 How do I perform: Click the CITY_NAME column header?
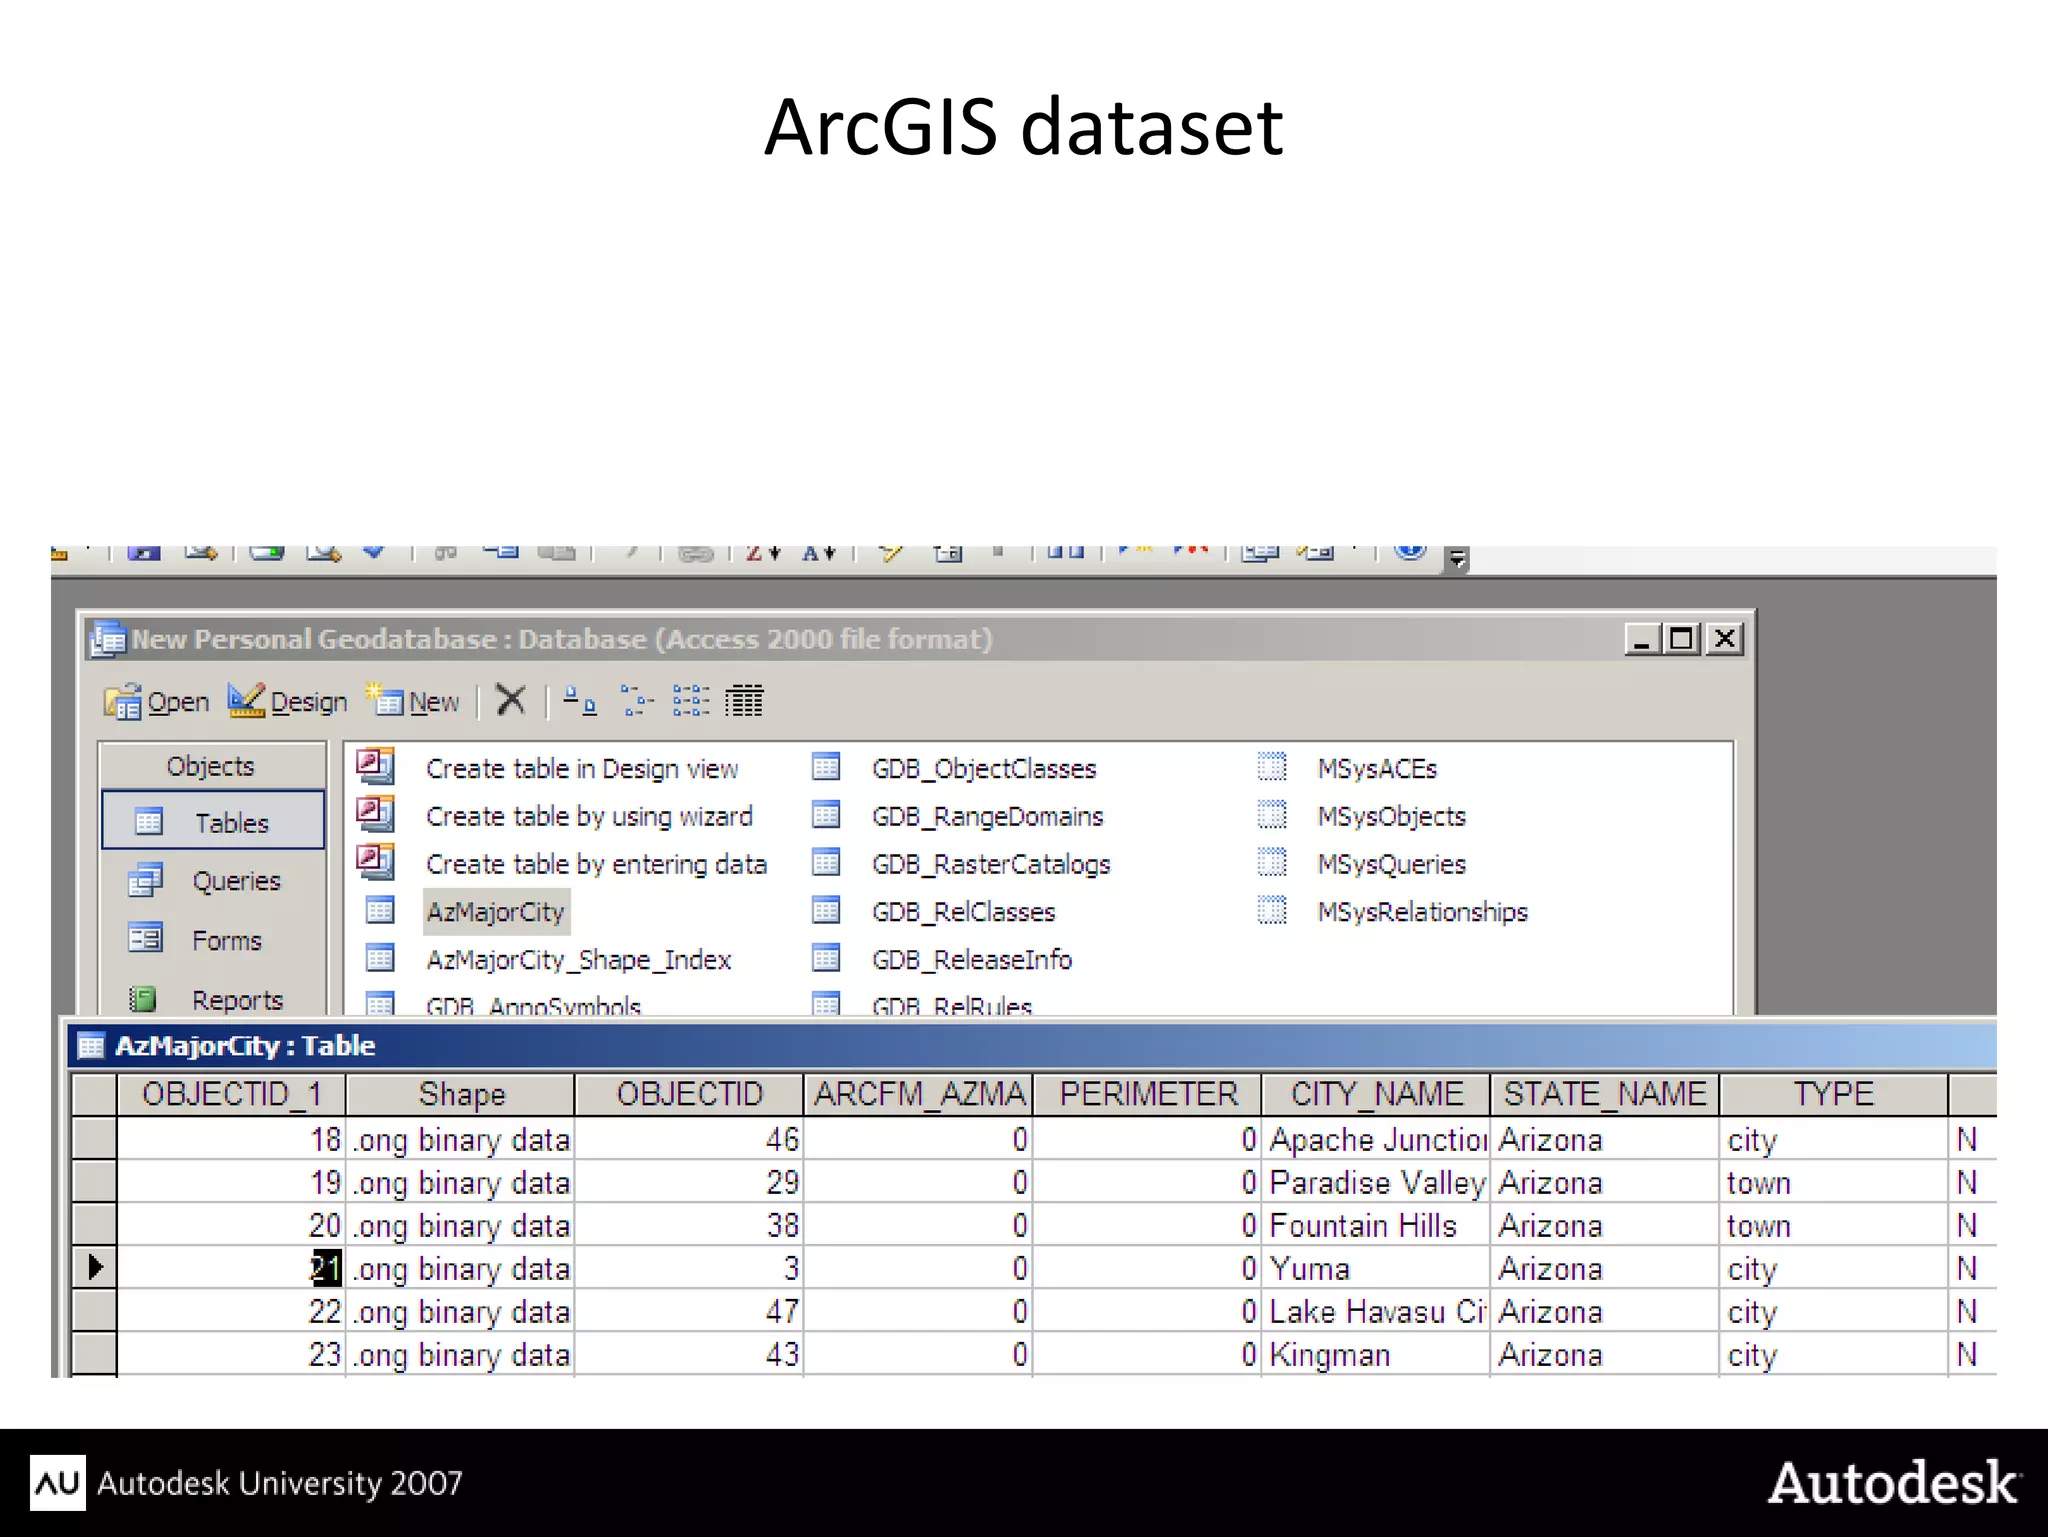[1377, 1094]
